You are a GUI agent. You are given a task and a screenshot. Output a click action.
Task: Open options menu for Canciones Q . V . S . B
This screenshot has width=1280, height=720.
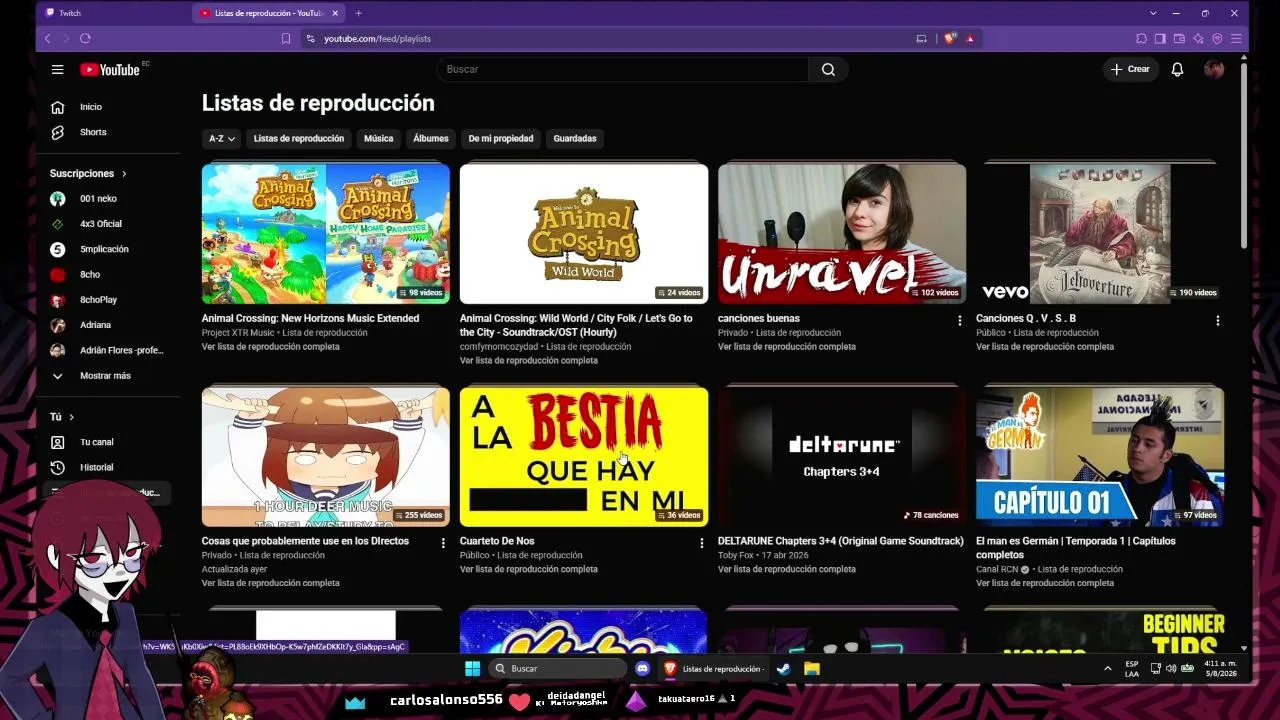coord(1217,321)
